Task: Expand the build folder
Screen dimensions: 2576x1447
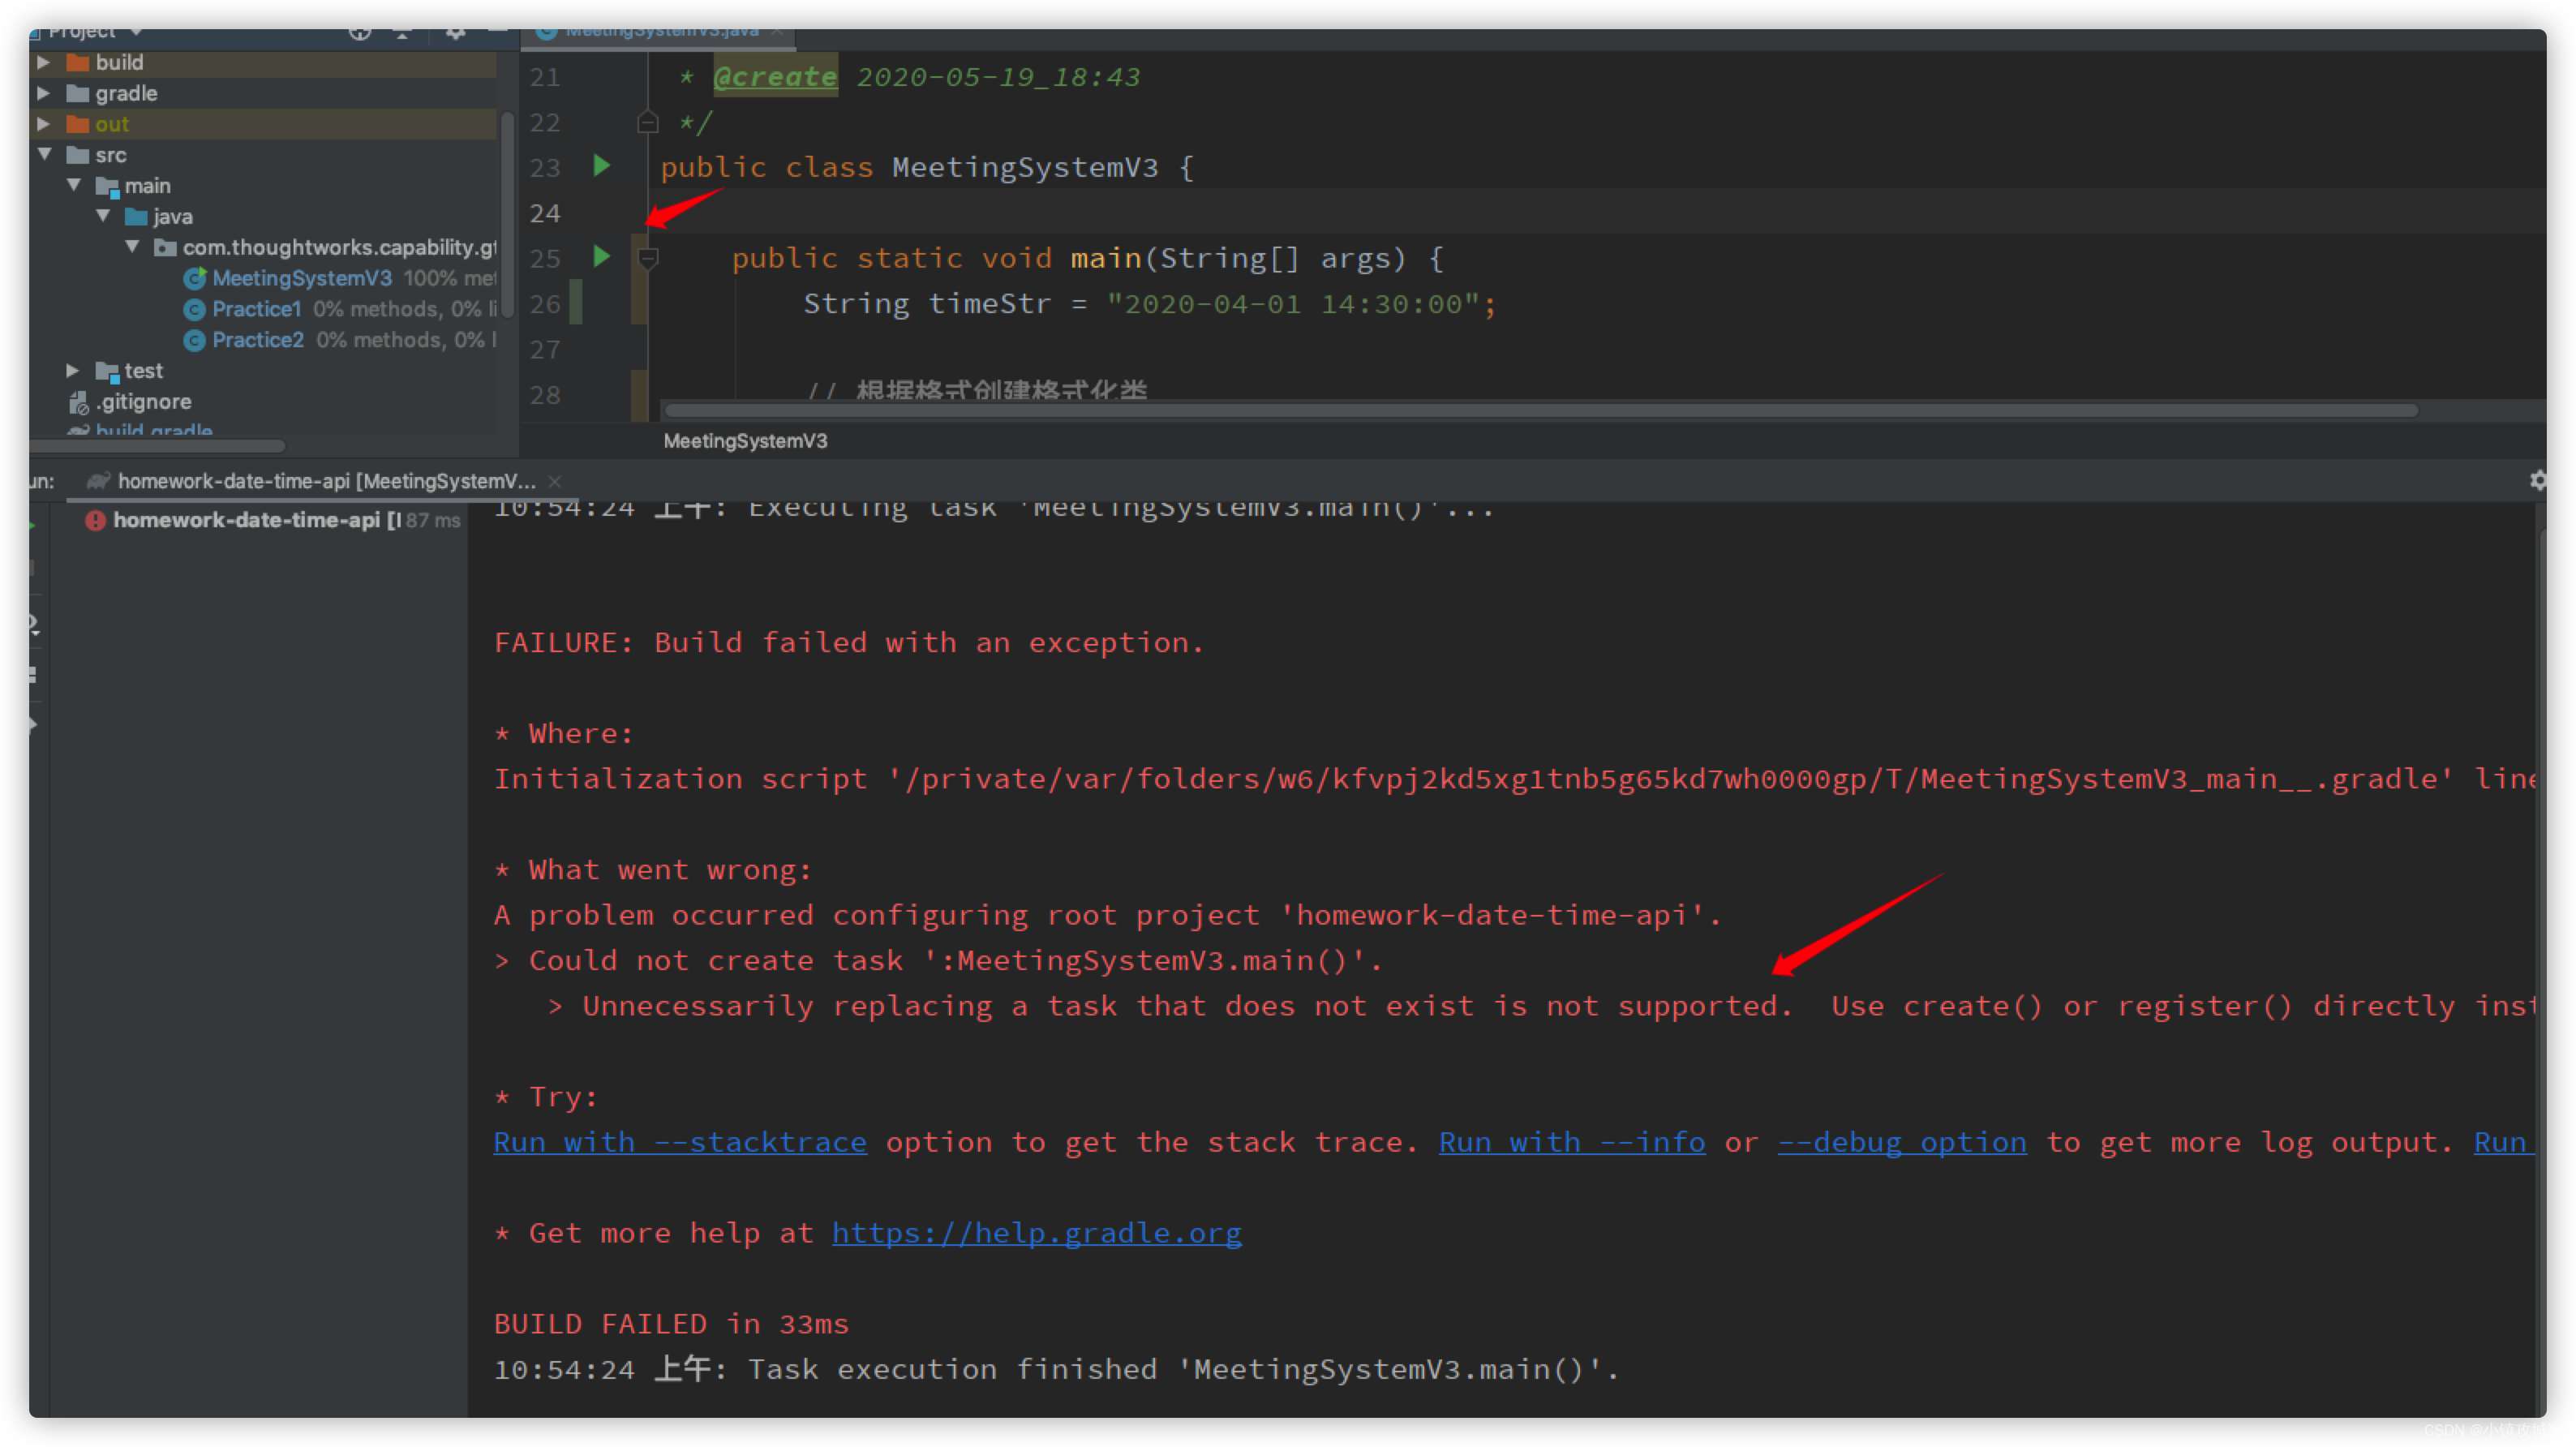Action: tap(44, 62)
